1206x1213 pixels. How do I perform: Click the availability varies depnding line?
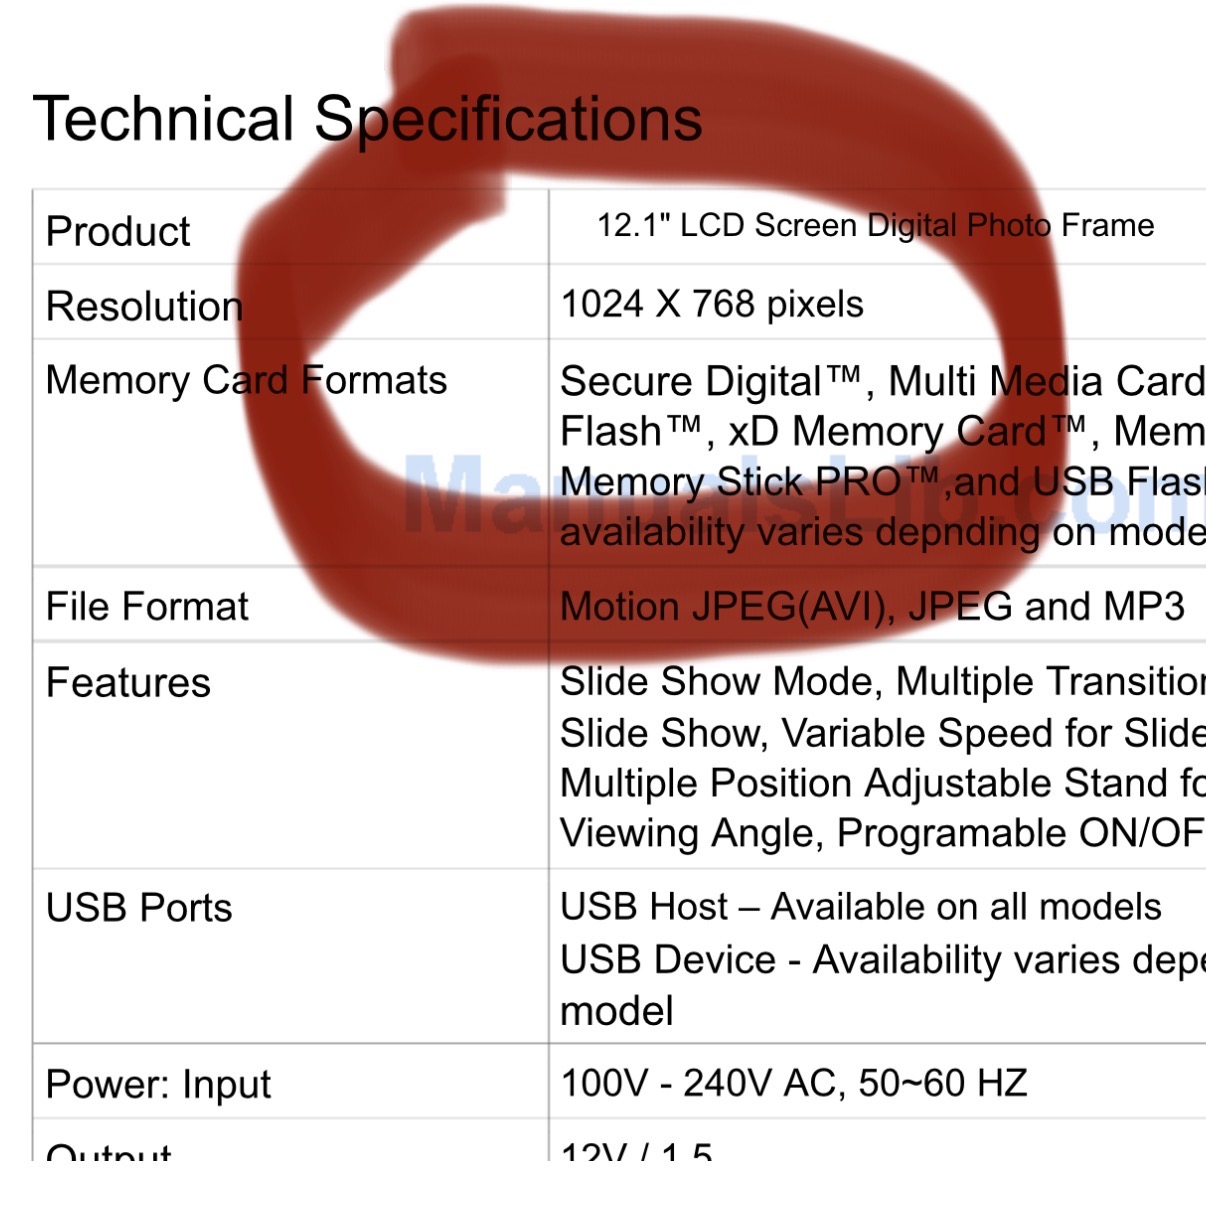883,532
